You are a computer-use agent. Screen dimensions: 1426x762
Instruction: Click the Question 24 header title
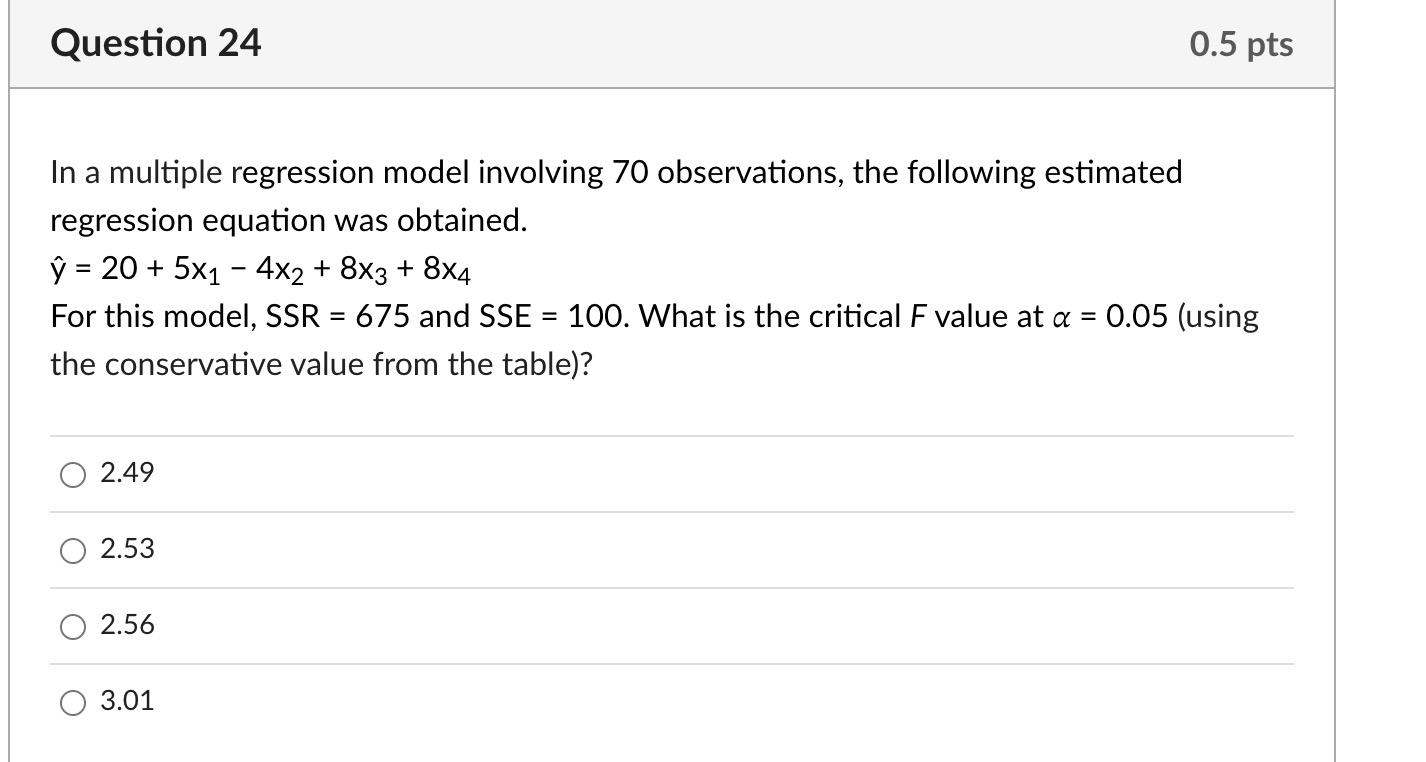coord(156,43)
